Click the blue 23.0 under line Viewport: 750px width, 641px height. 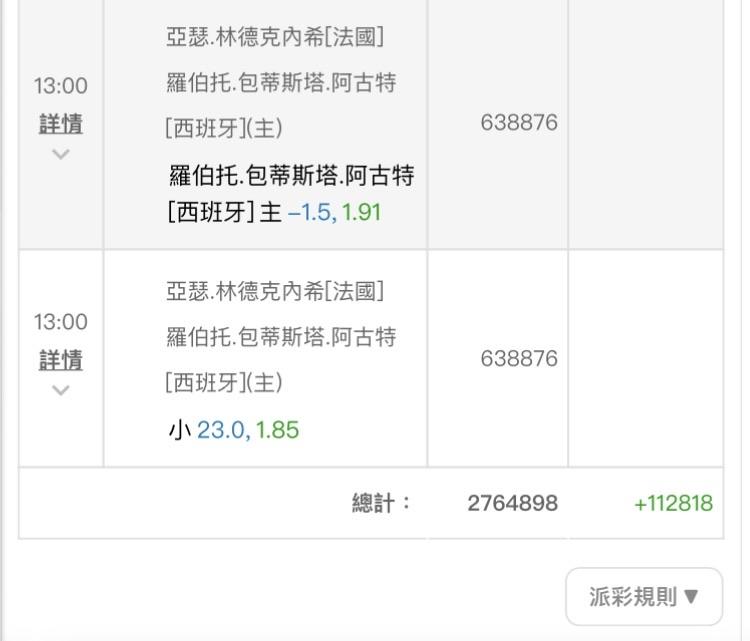223,430
